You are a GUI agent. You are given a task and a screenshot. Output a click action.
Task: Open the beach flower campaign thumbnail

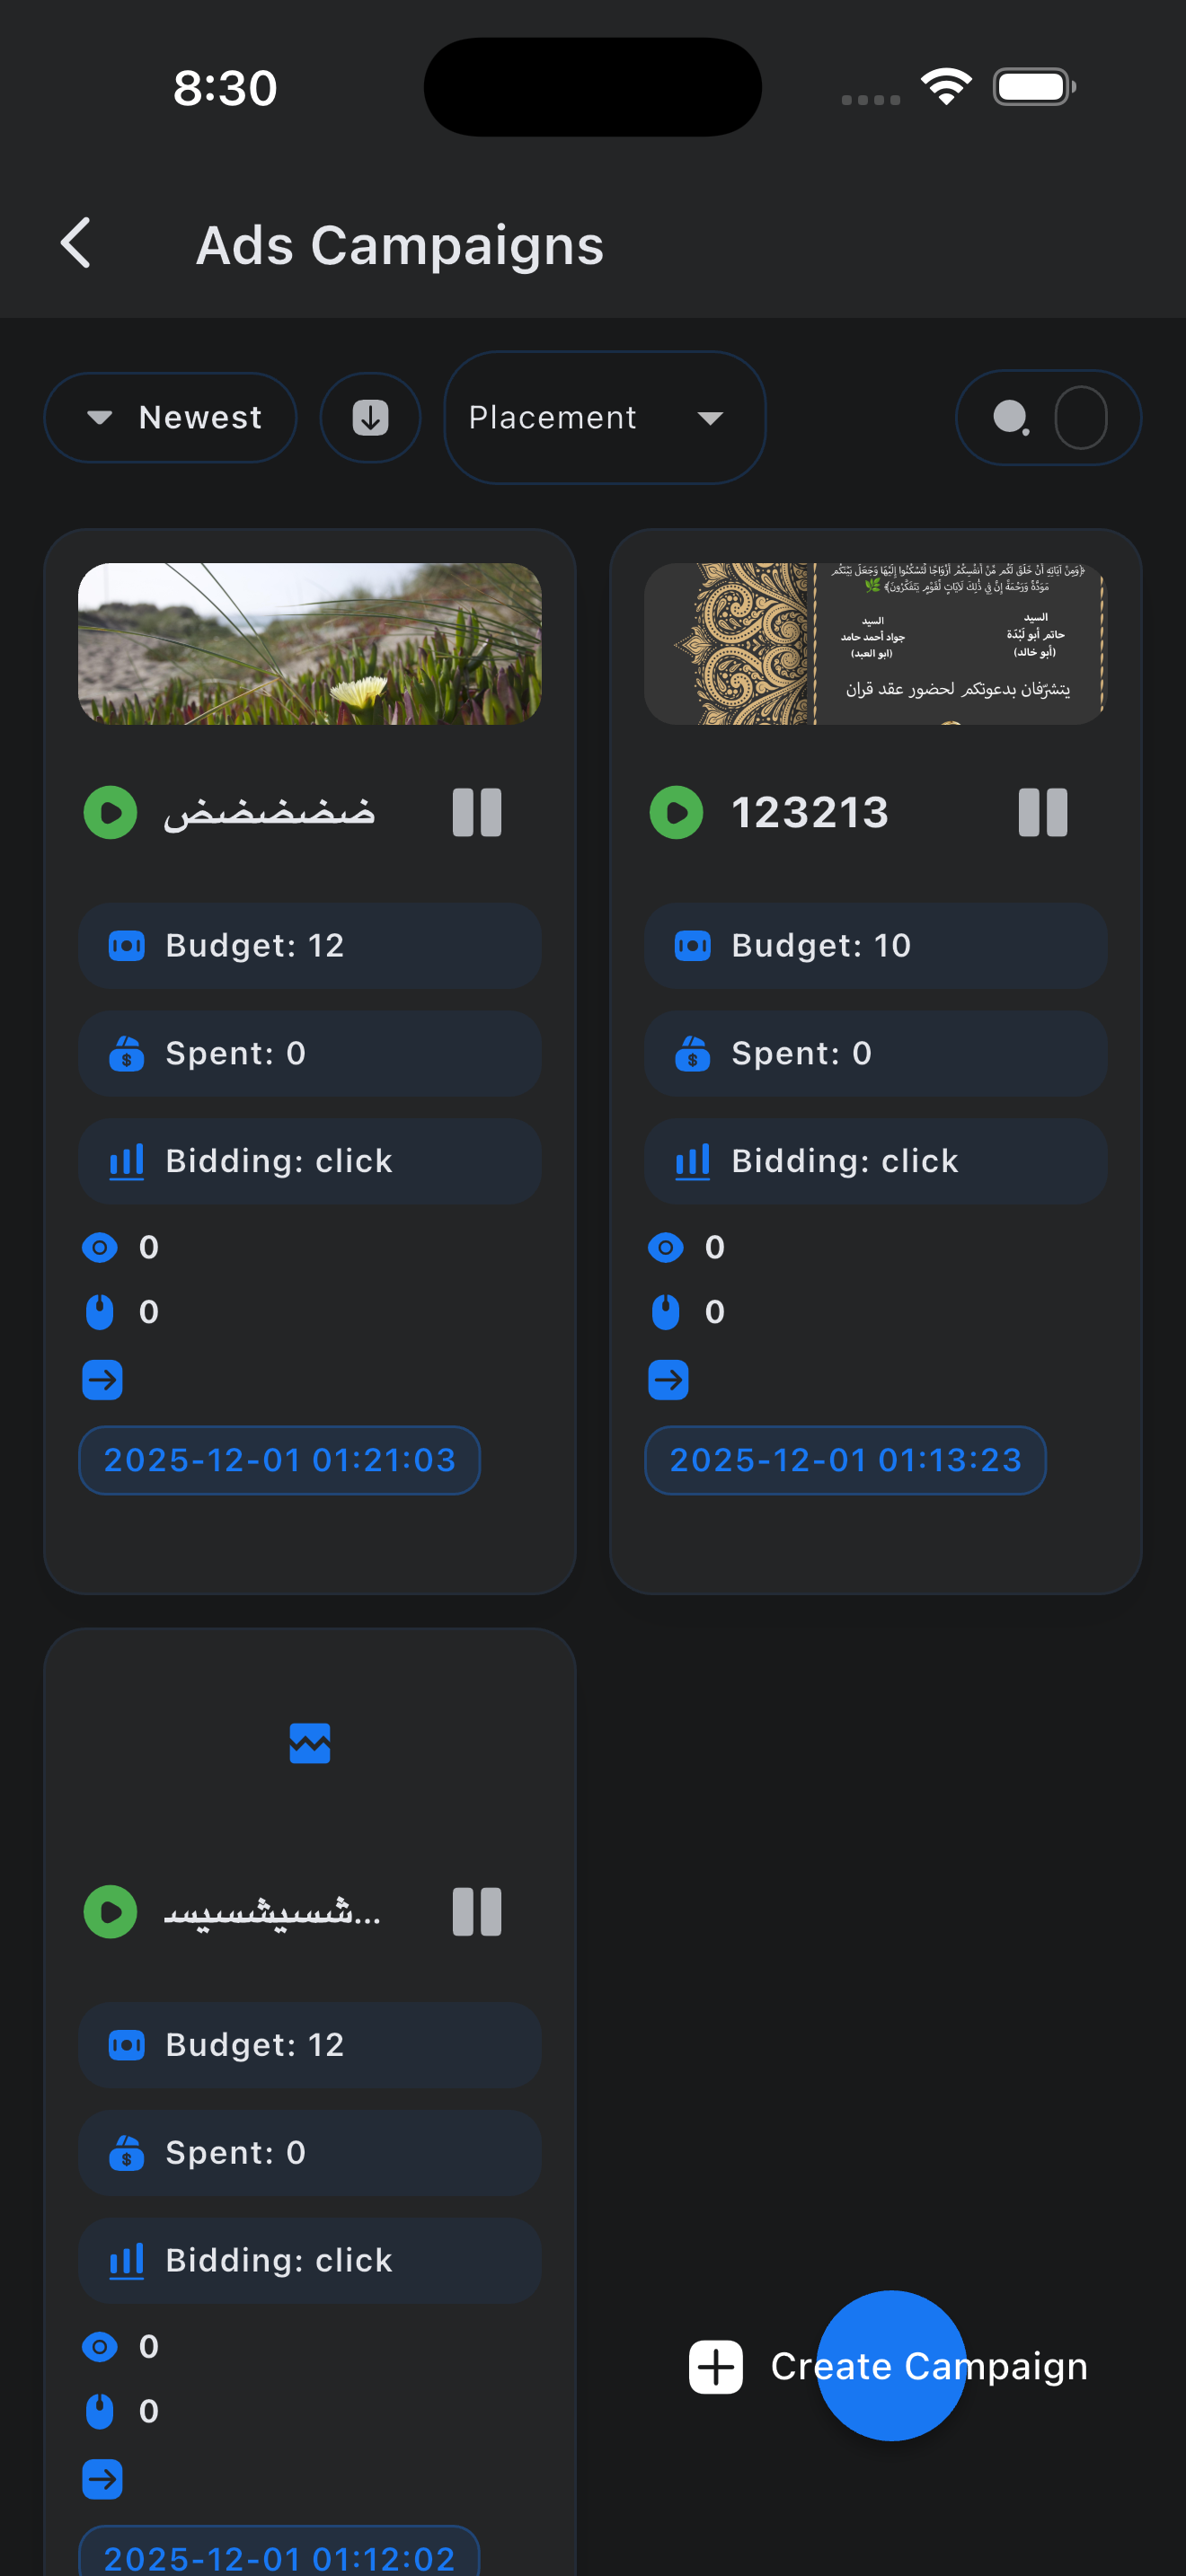pos(309,643)
